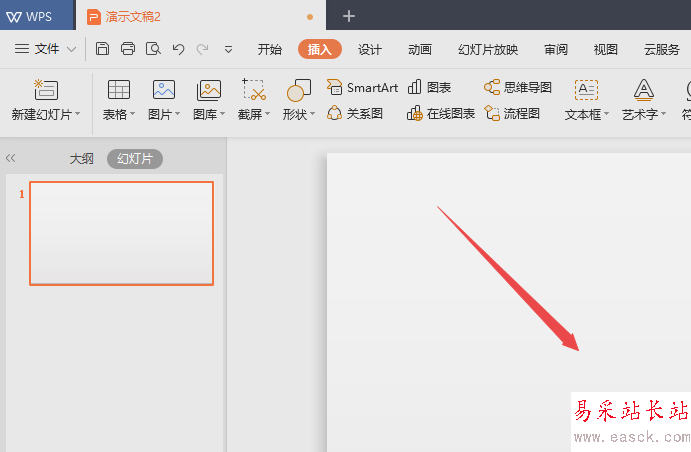
Task: Click the Redo arrow
Action: (x=203, y=48)
